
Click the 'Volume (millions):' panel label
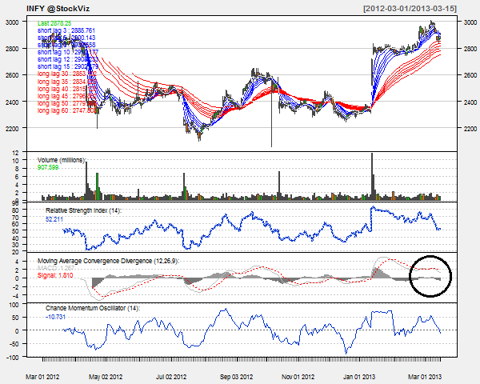click(x=62, y=160)
